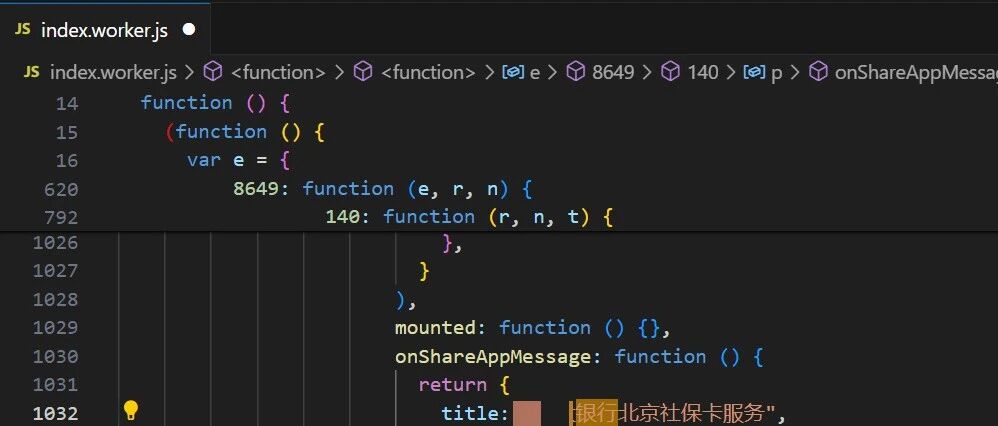Open index.worker.js breadcrumb file entry
The image size is (998, 426).
pos(113,73)
